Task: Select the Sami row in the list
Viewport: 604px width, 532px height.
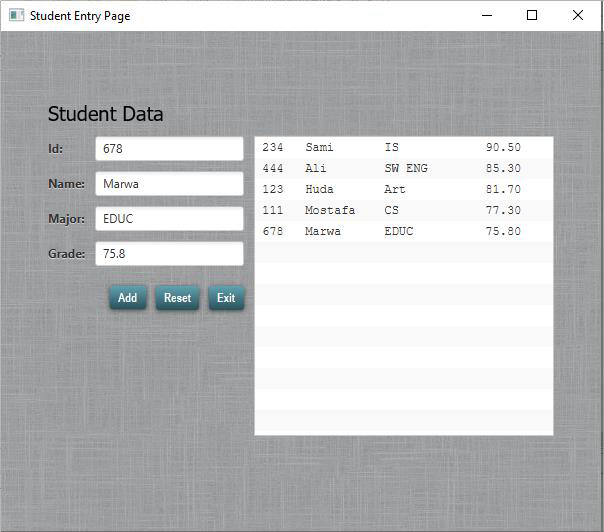Action: (x=404, y=147)
